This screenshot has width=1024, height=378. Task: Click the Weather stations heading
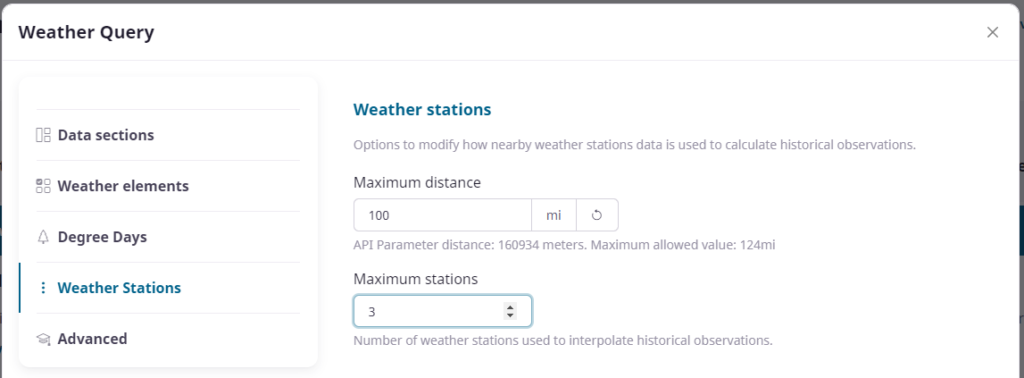click(422, 109)
